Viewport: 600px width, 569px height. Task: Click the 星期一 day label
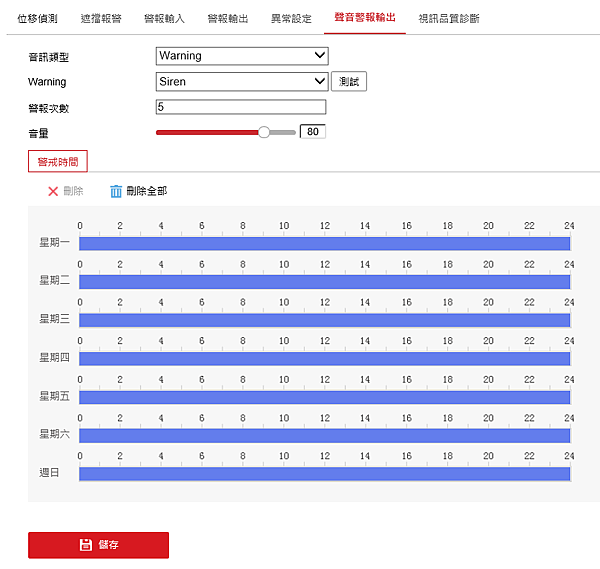tap(55, 242)
